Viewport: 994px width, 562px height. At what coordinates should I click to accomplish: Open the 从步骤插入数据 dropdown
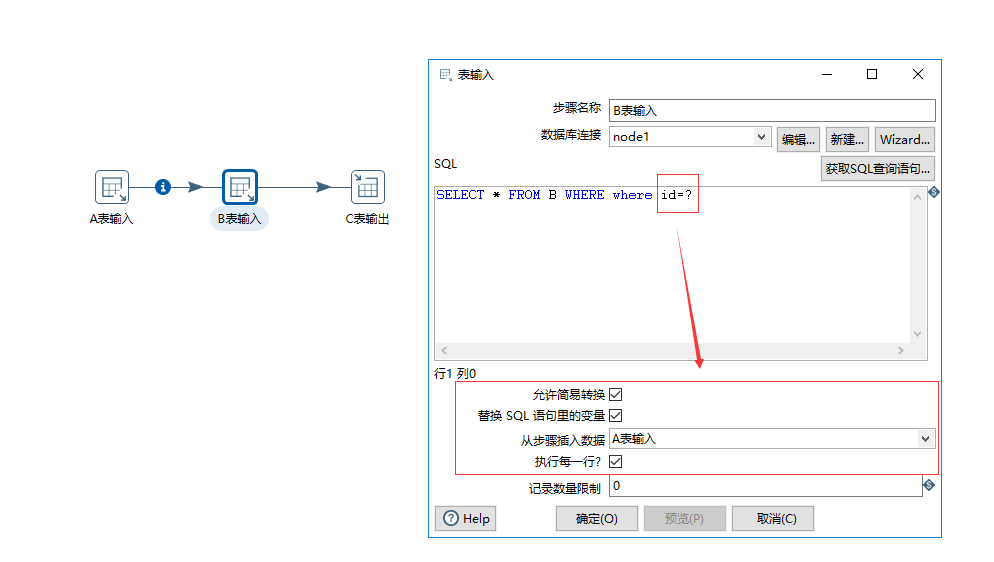pyautogui.click(x=926, y=439)
